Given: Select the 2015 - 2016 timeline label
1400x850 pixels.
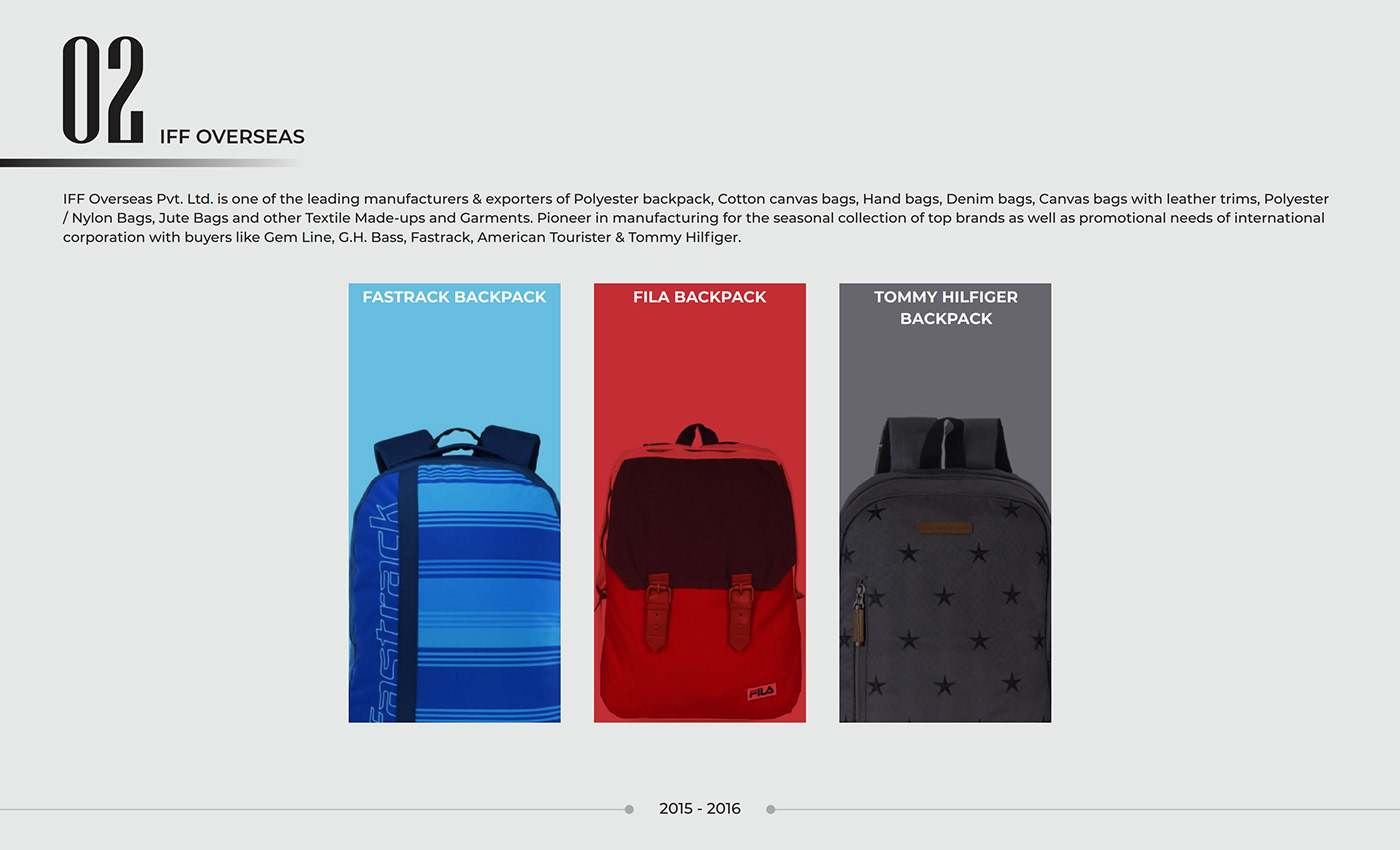Looking at the screenshot, I should [x=700, y=808].
